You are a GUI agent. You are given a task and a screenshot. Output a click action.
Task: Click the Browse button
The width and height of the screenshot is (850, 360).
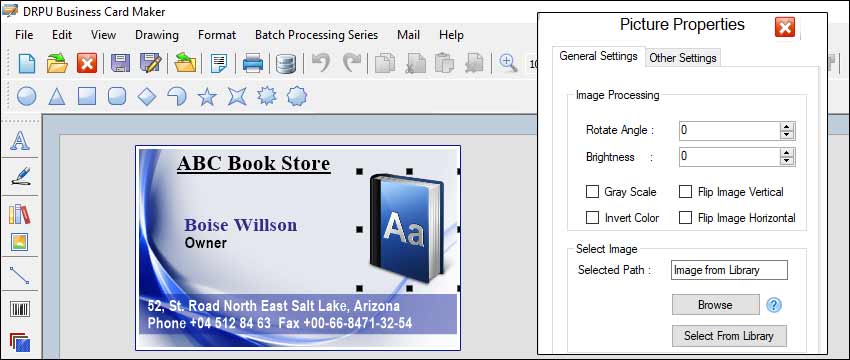pos(716,305)
